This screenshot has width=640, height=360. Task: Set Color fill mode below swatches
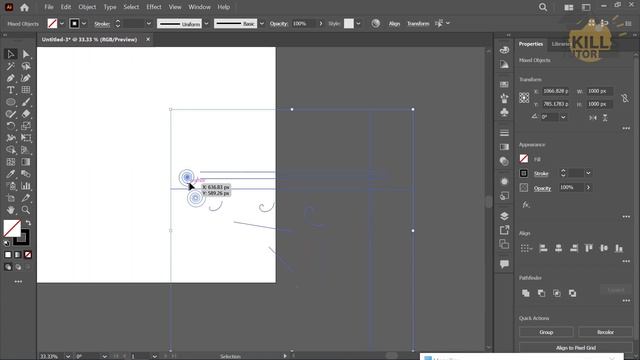coord(8,255)
